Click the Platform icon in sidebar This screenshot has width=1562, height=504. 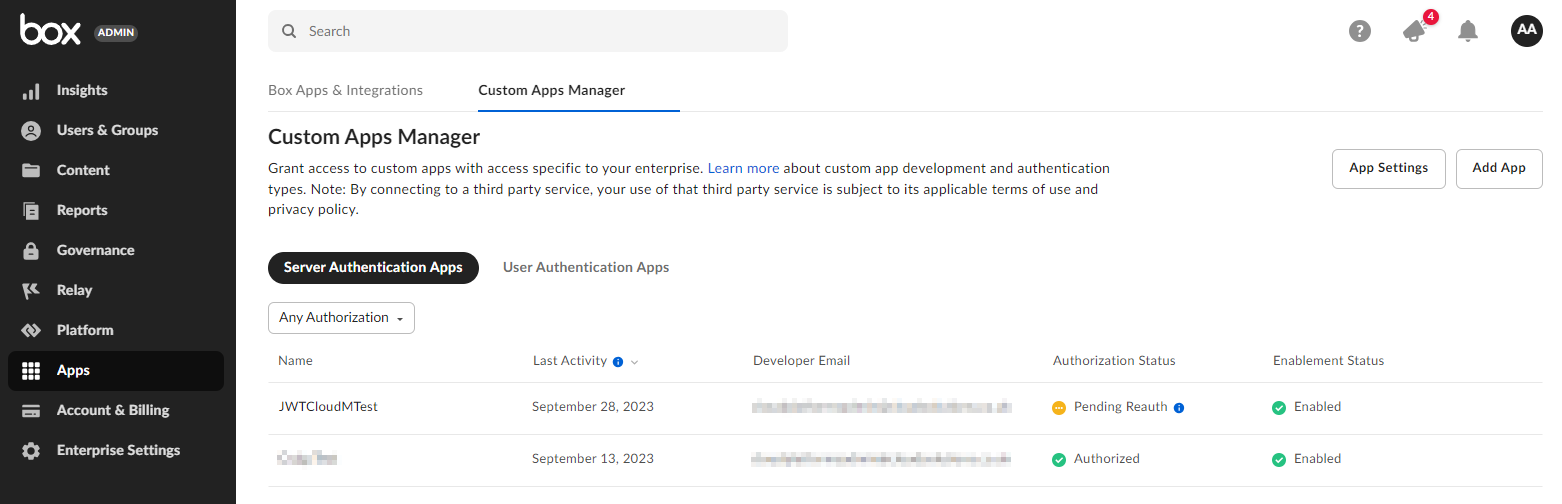pos(31,331)
